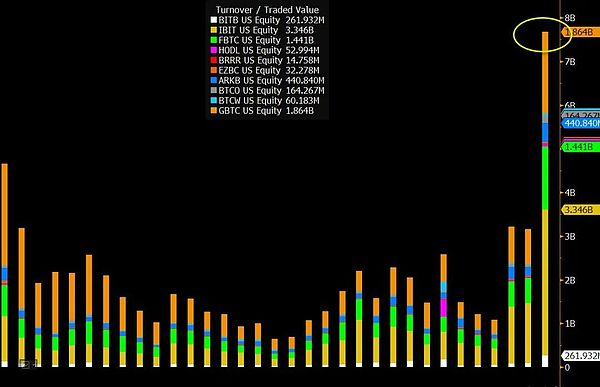The width and height of the screenshot is (600, 387).
Task: Click the 4B y-axis label
Action: (x=570, y=193)
